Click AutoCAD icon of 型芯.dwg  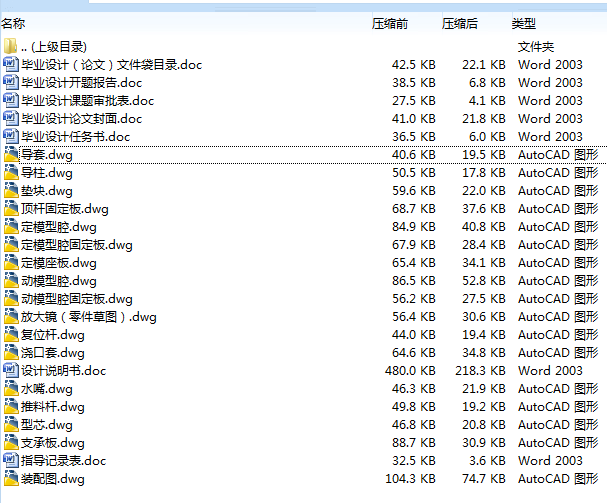point(11,424)
